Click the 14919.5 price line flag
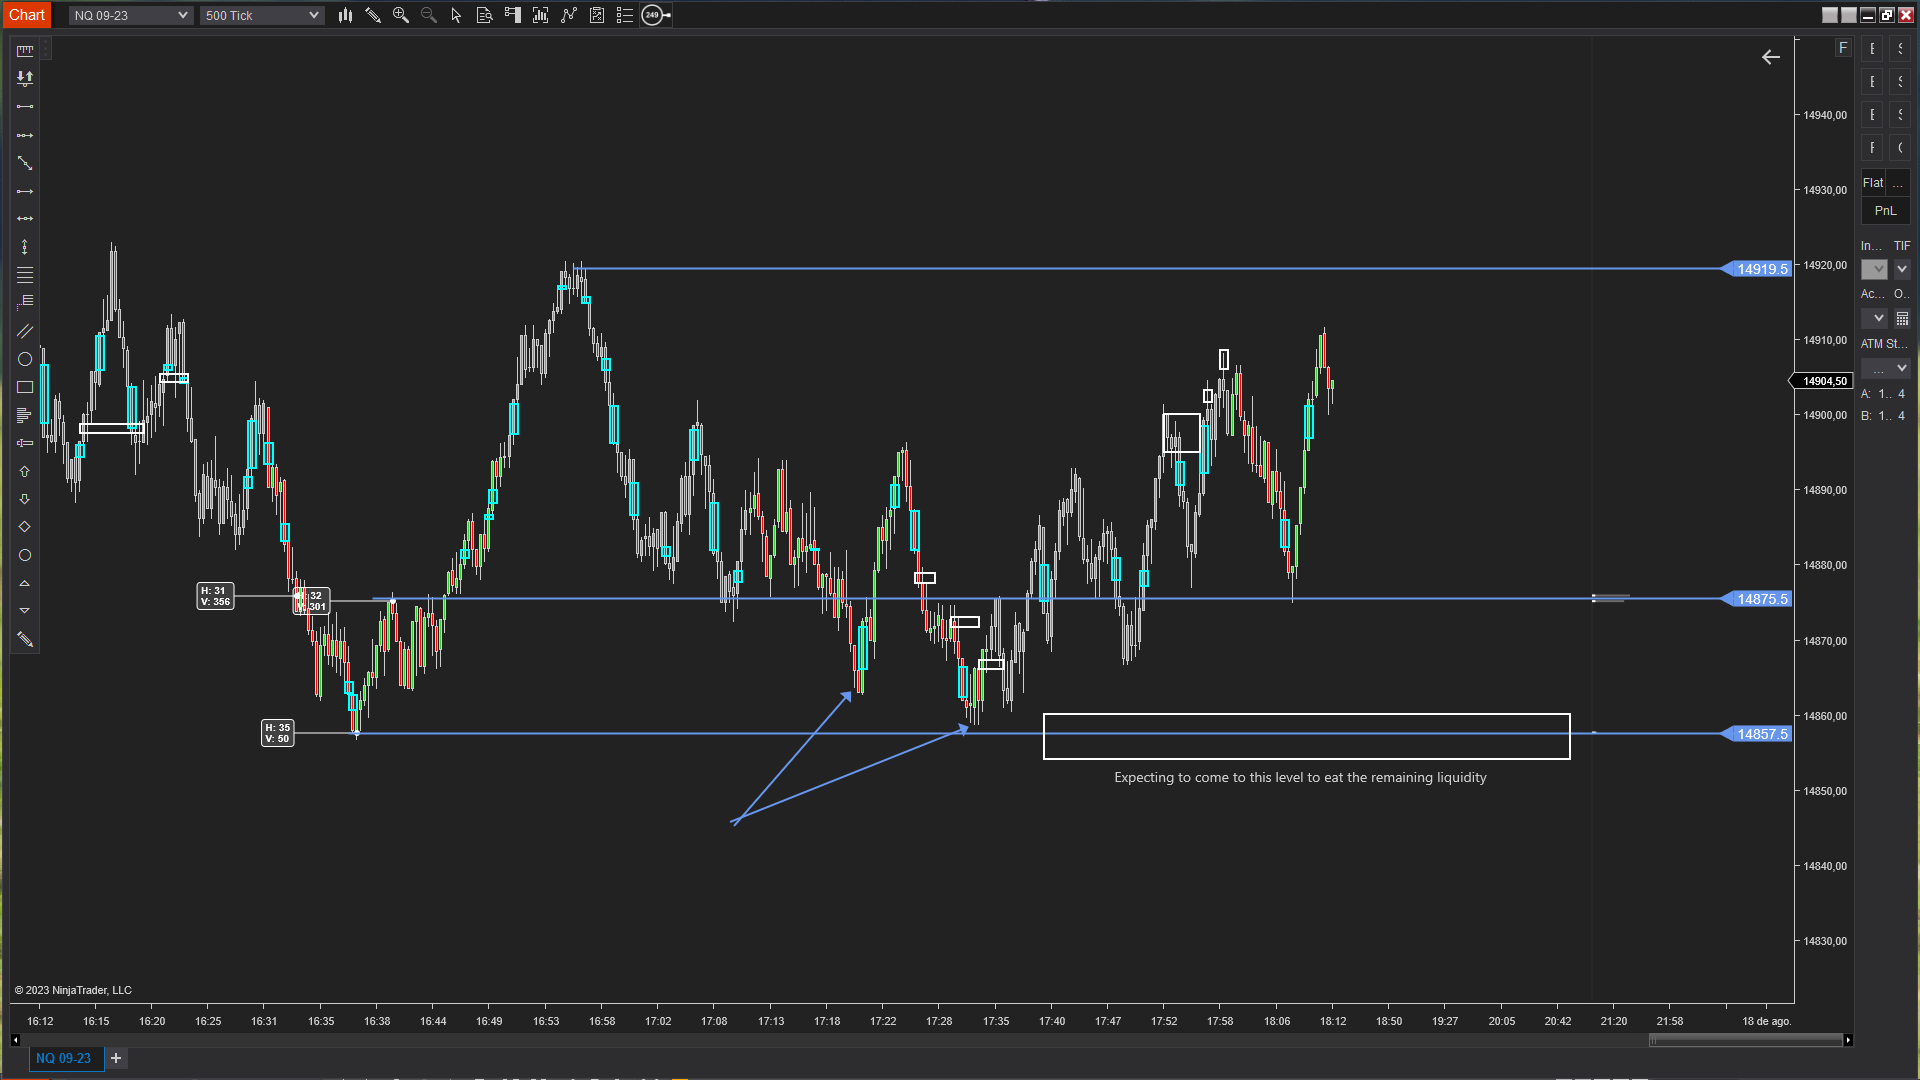Viewport: 1920px width, 1080px height. pyautogui.click(x=1756, y=269)
